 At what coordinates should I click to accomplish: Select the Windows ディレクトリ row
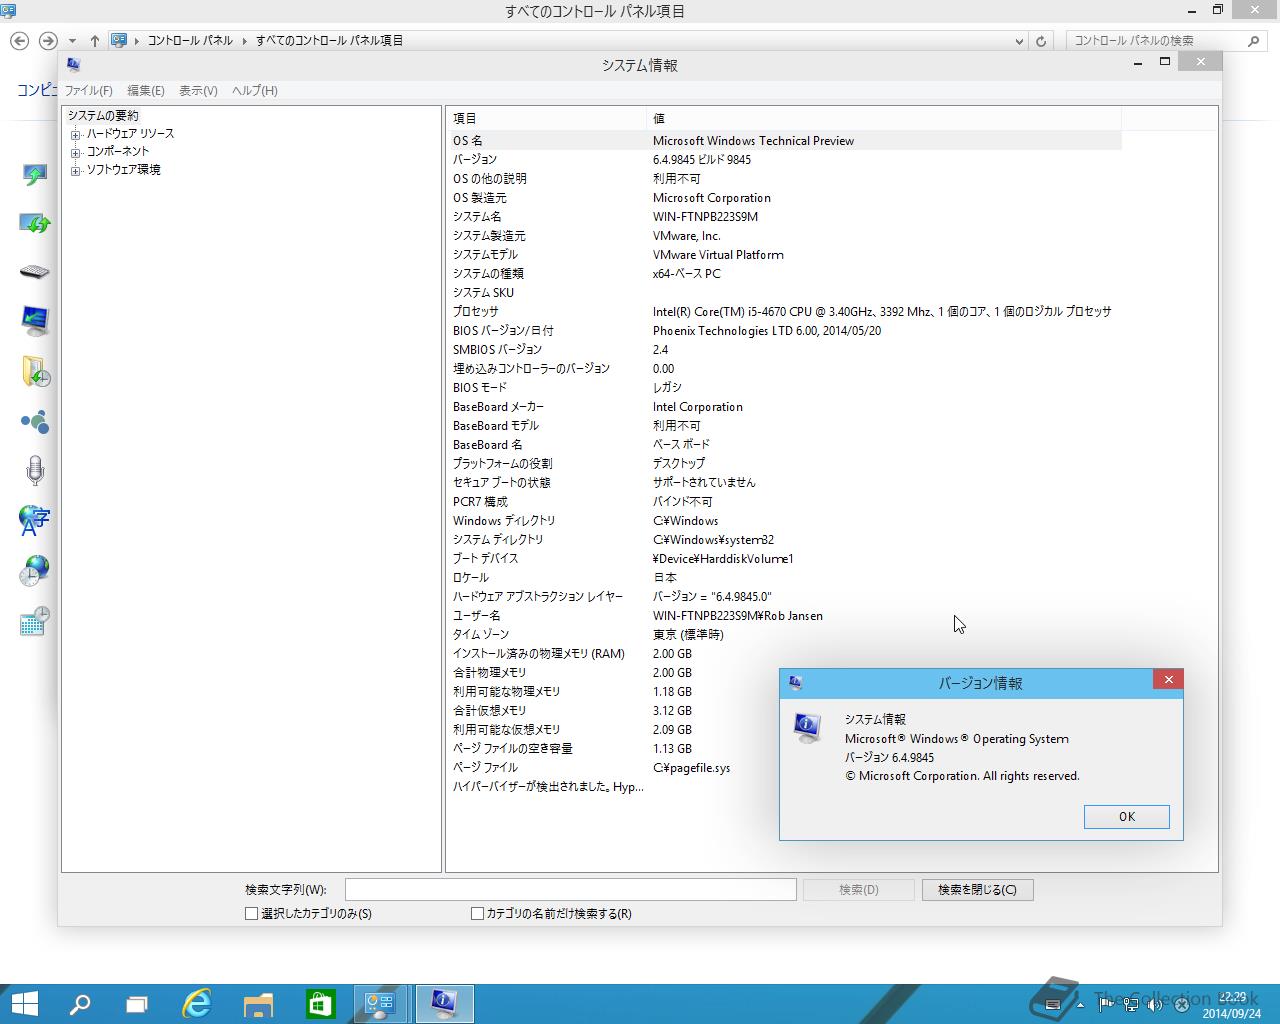click(x=784, y=521)
